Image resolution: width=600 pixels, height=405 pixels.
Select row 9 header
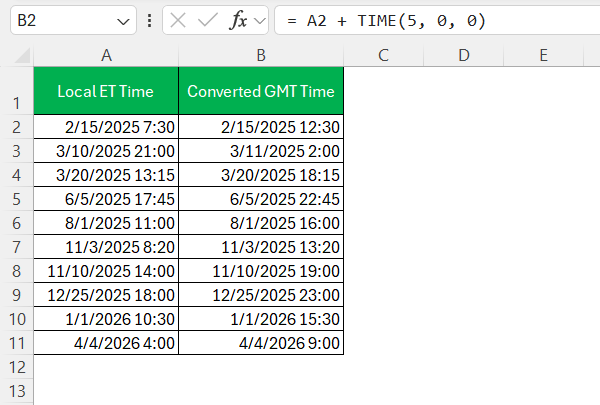16,295
